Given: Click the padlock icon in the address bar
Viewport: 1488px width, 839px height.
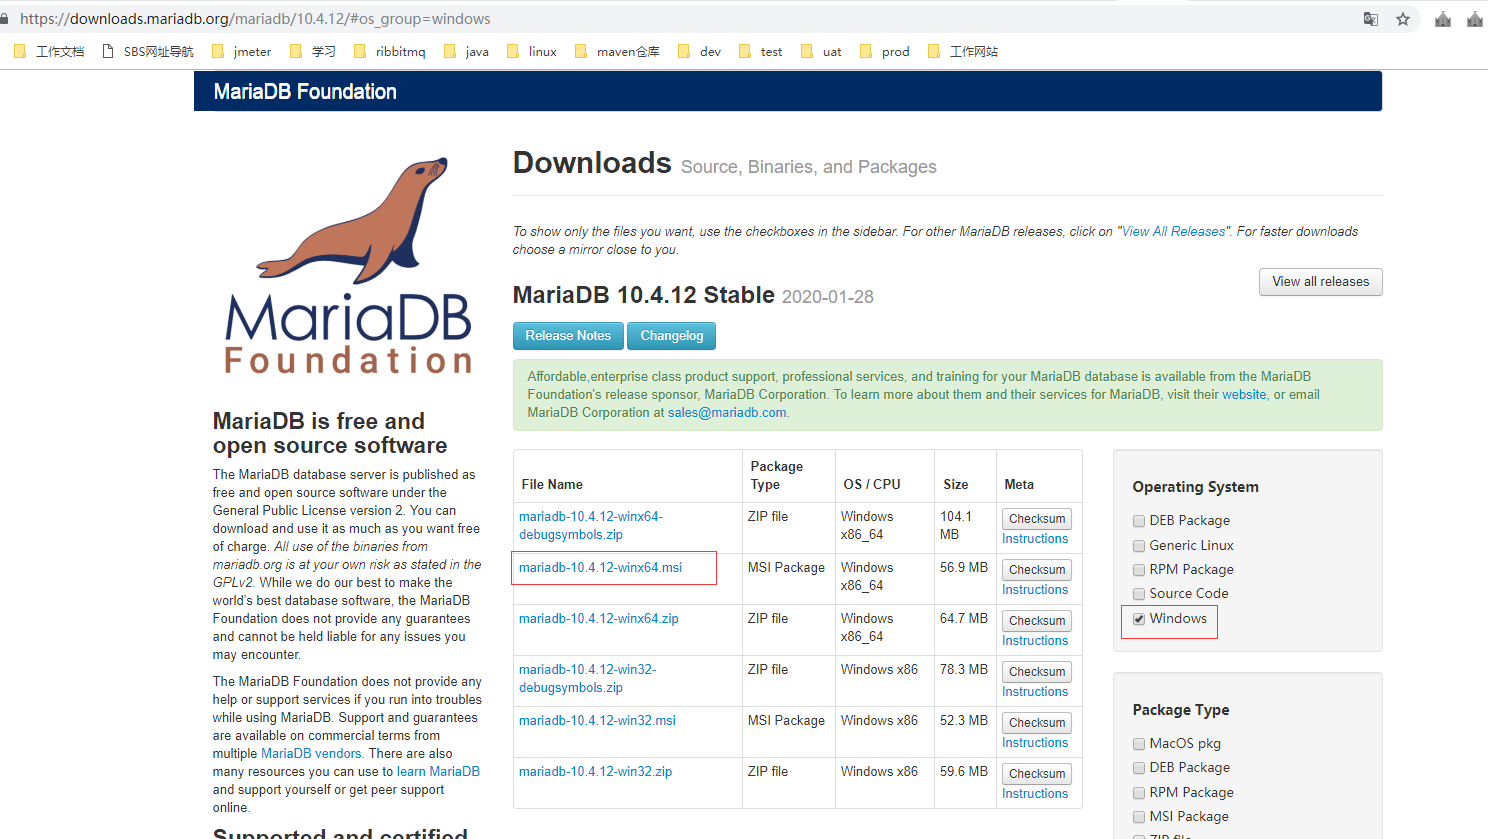Looking at the screenshot, I should click(x=10, y=18).
